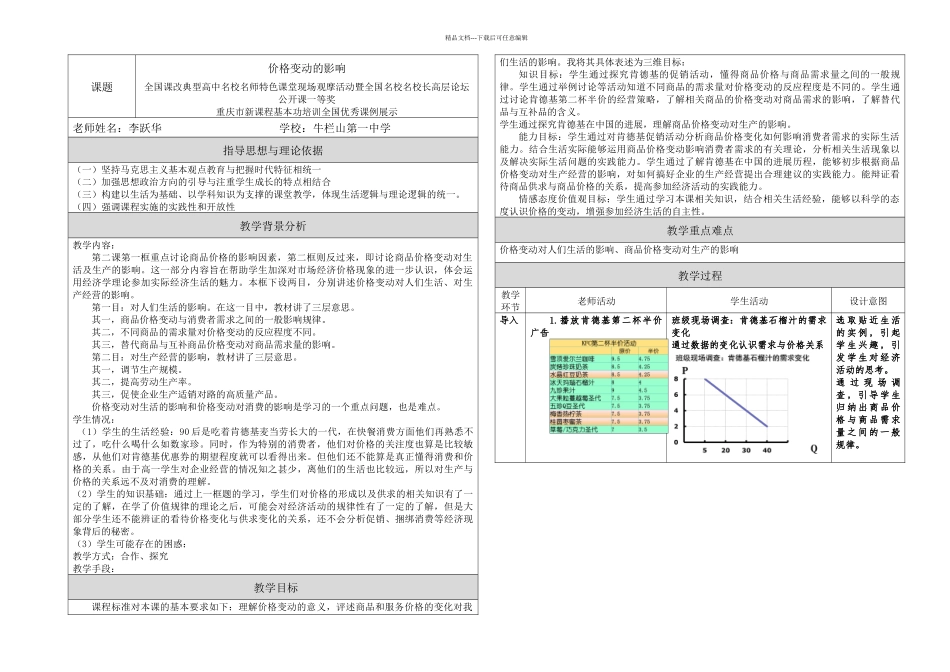
Task: Click text 班级现场调查：肯德基石榴汁的需求变化
Action: (x=749, y=326)
